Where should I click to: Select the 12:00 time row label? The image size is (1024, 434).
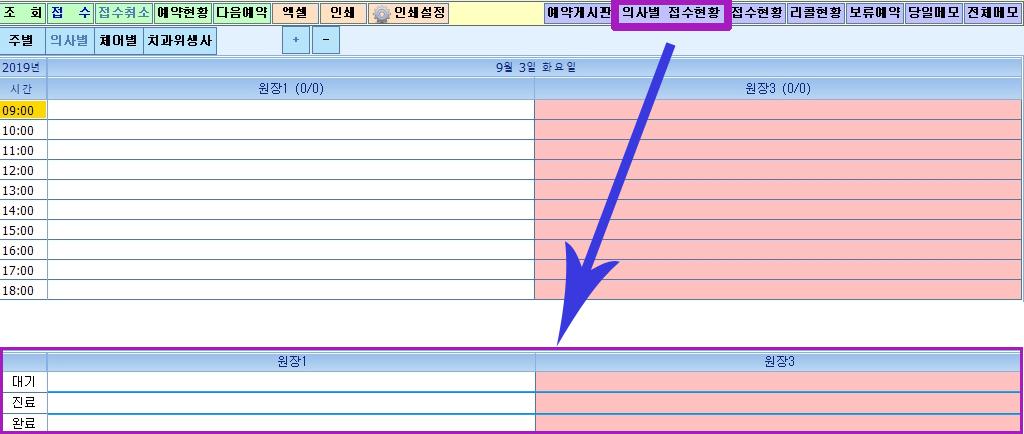point(23,170)
